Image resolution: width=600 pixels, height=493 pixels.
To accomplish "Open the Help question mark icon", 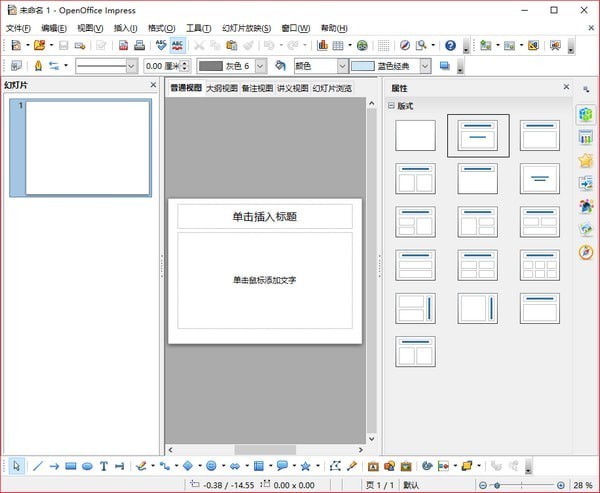I will [x=450, y=46].
